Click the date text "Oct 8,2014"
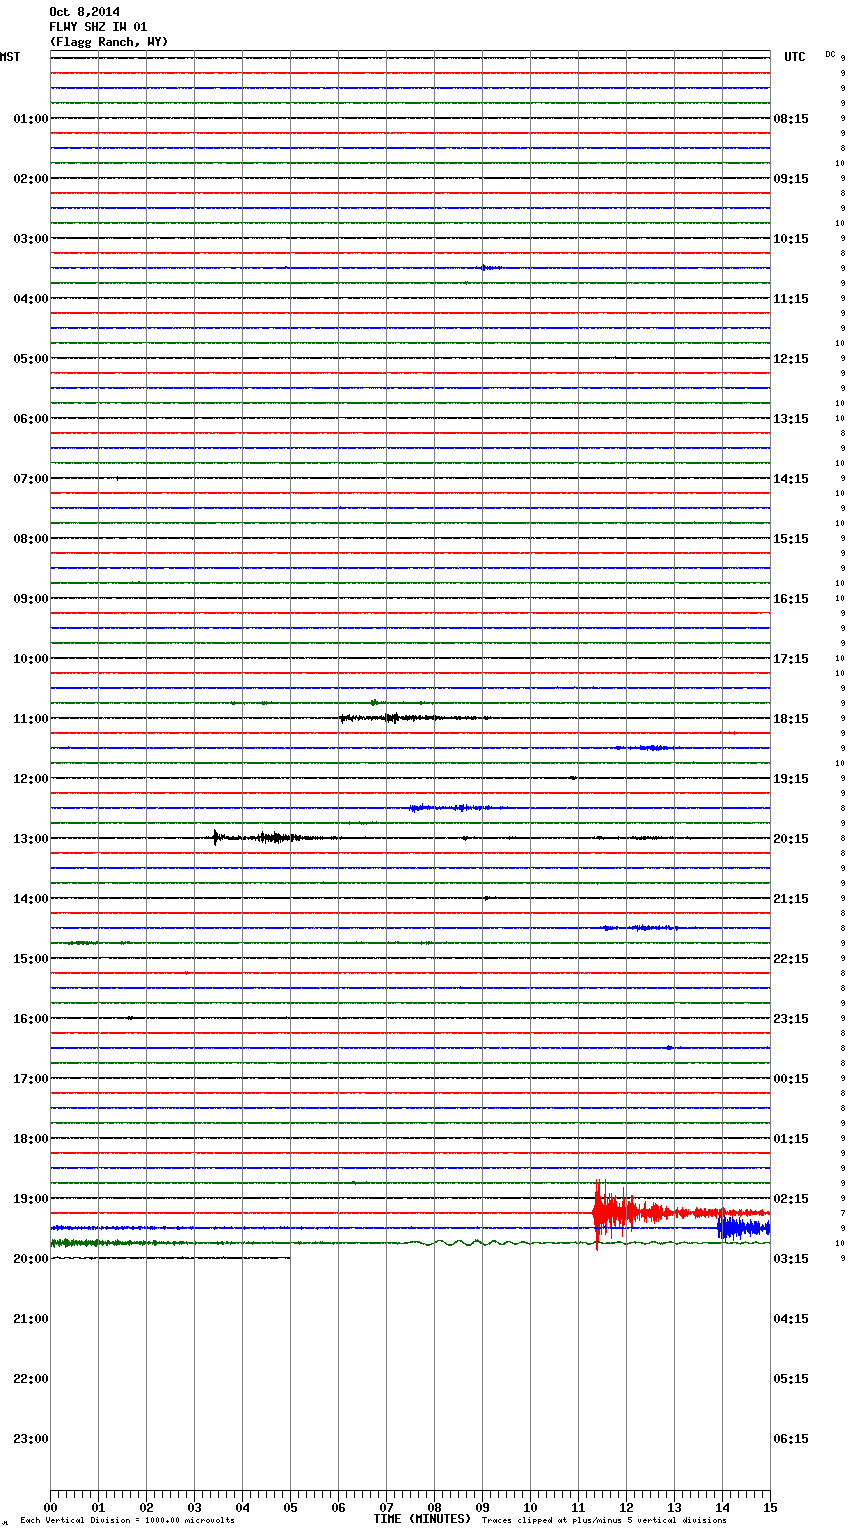The height and width of the screenshot is (1534, 850). tap(84, 12)
